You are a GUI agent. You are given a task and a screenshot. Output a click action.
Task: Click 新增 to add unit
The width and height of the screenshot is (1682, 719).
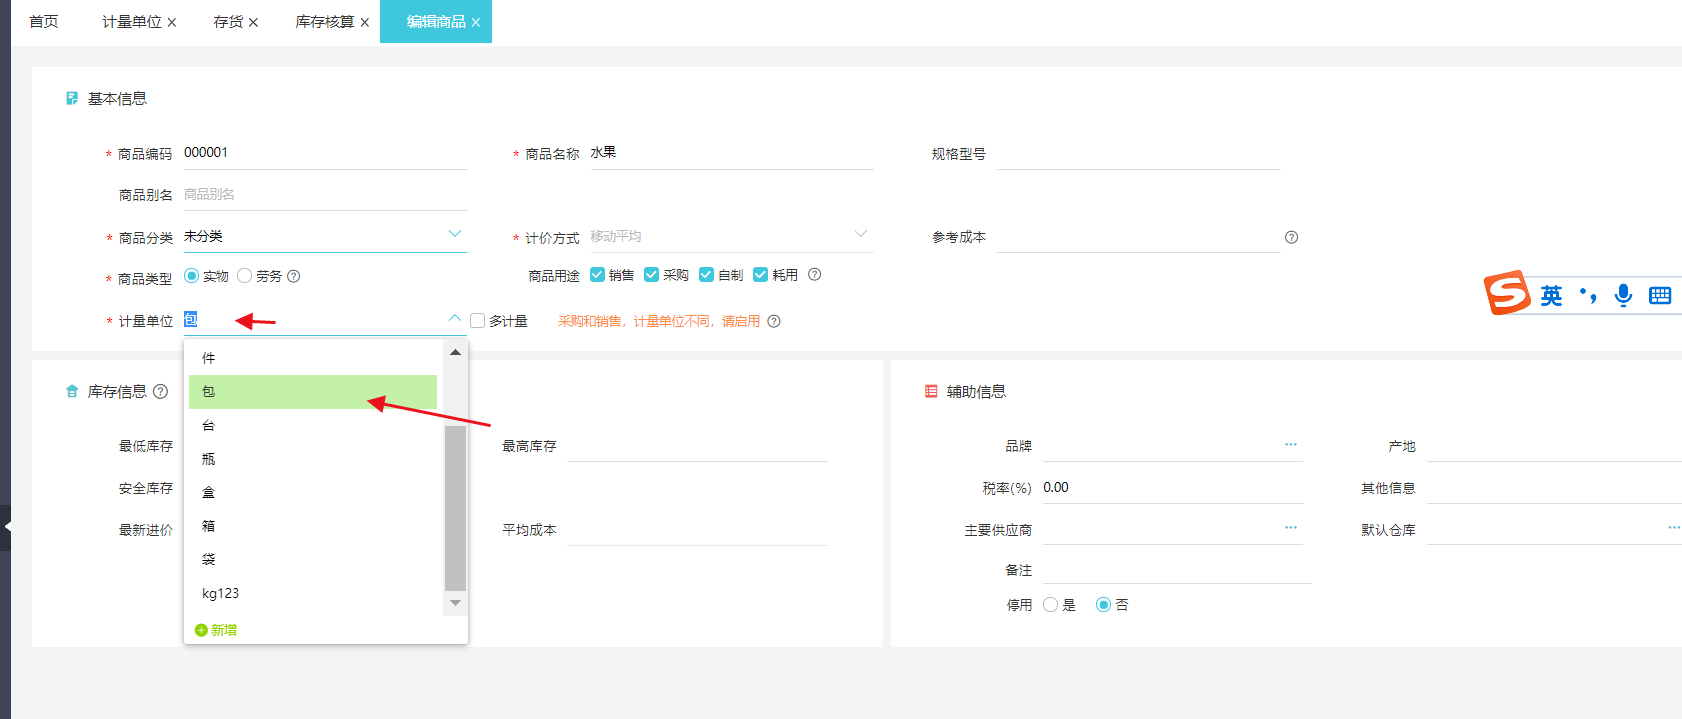pyautogui.click(x=217, y=630)
